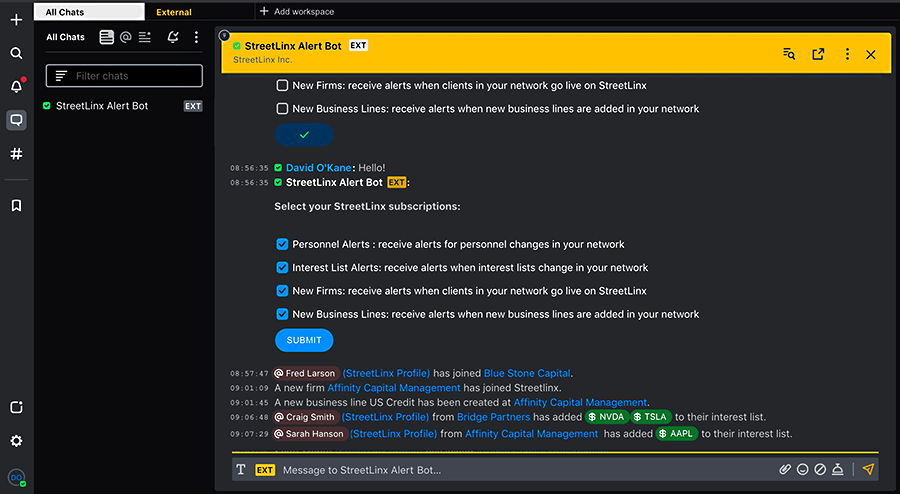Uncheck the Personnel Alerts checkbox
Viewport: 900px width, 494px height.
[x=282, y=244]
